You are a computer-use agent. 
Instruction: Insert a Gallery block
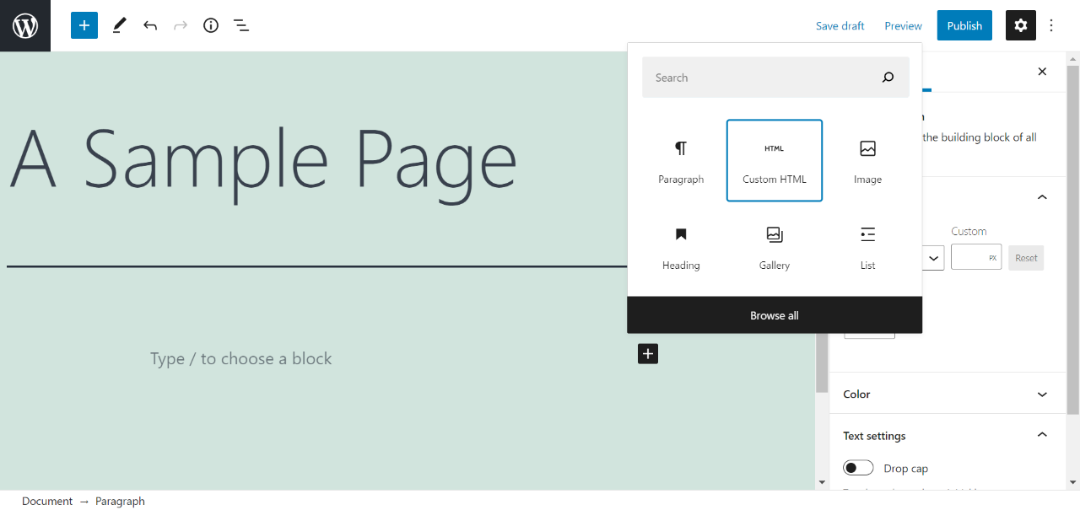[774, 246]
